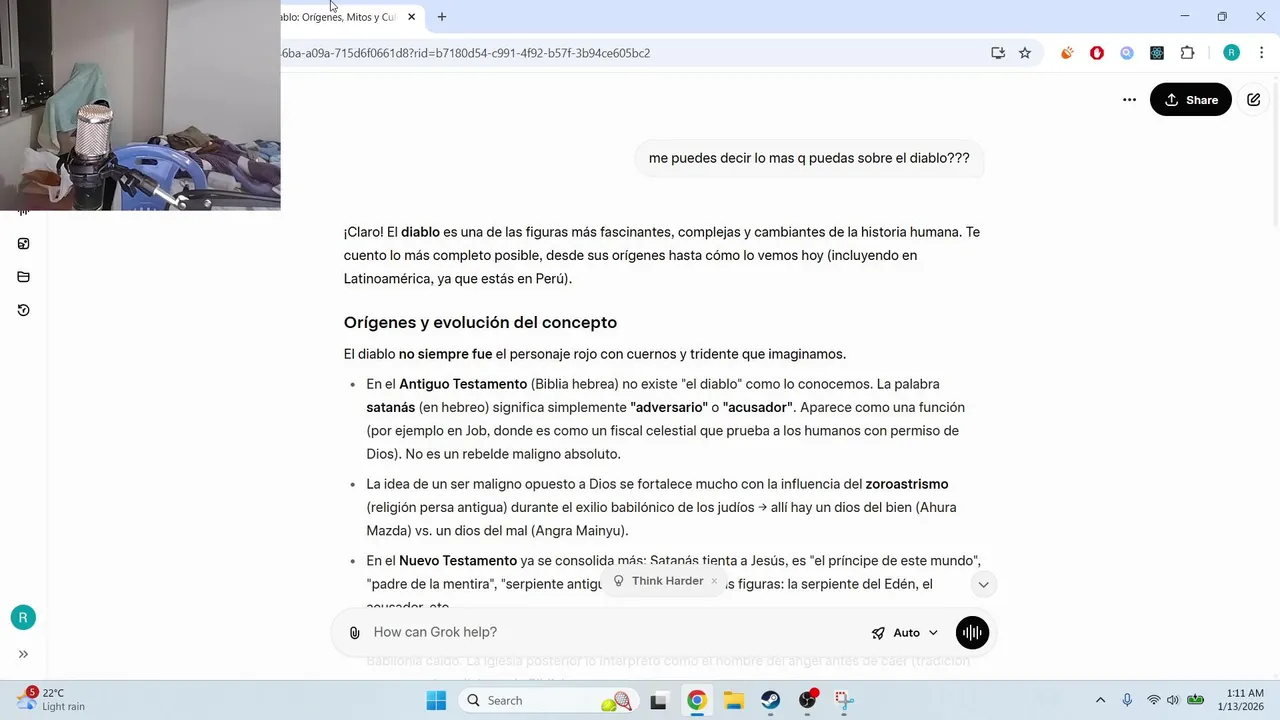Open File Explorer from the taskbar
This screenshot has height=720, width=1280.
734,700
